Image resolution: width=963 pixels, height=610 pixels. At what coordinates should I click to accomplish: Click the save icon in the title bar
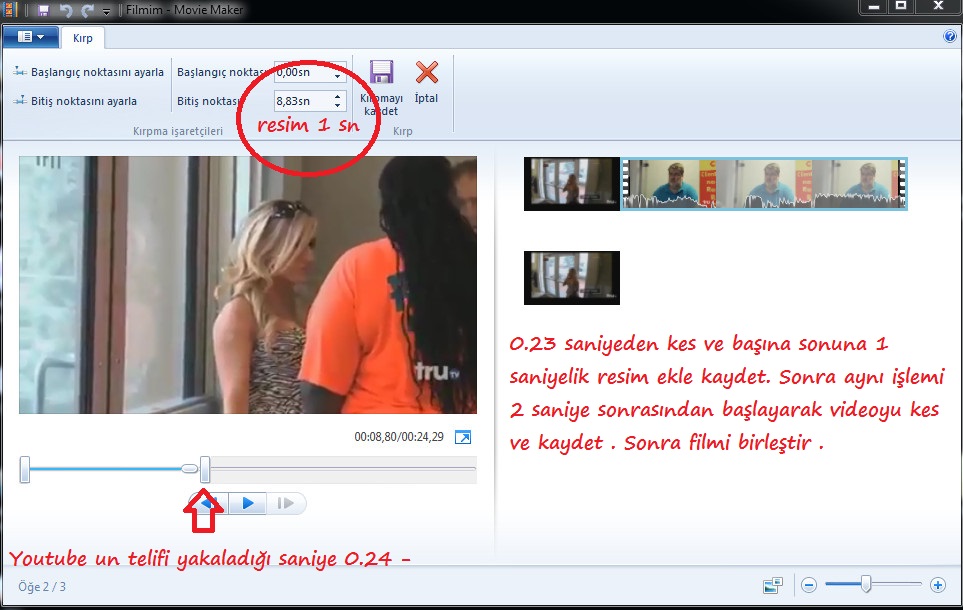pos(43,9)
